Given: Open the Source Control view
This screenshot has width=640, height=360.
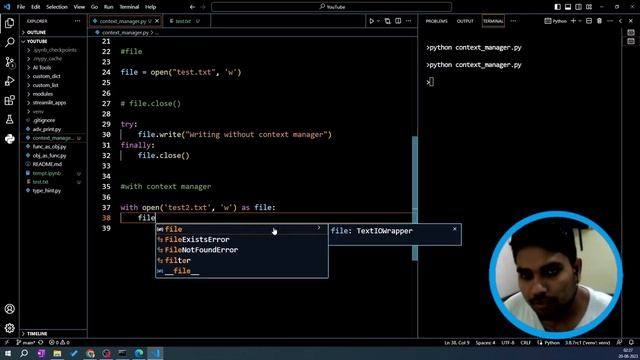Looking at the screenshot, I should coord(9,62).
